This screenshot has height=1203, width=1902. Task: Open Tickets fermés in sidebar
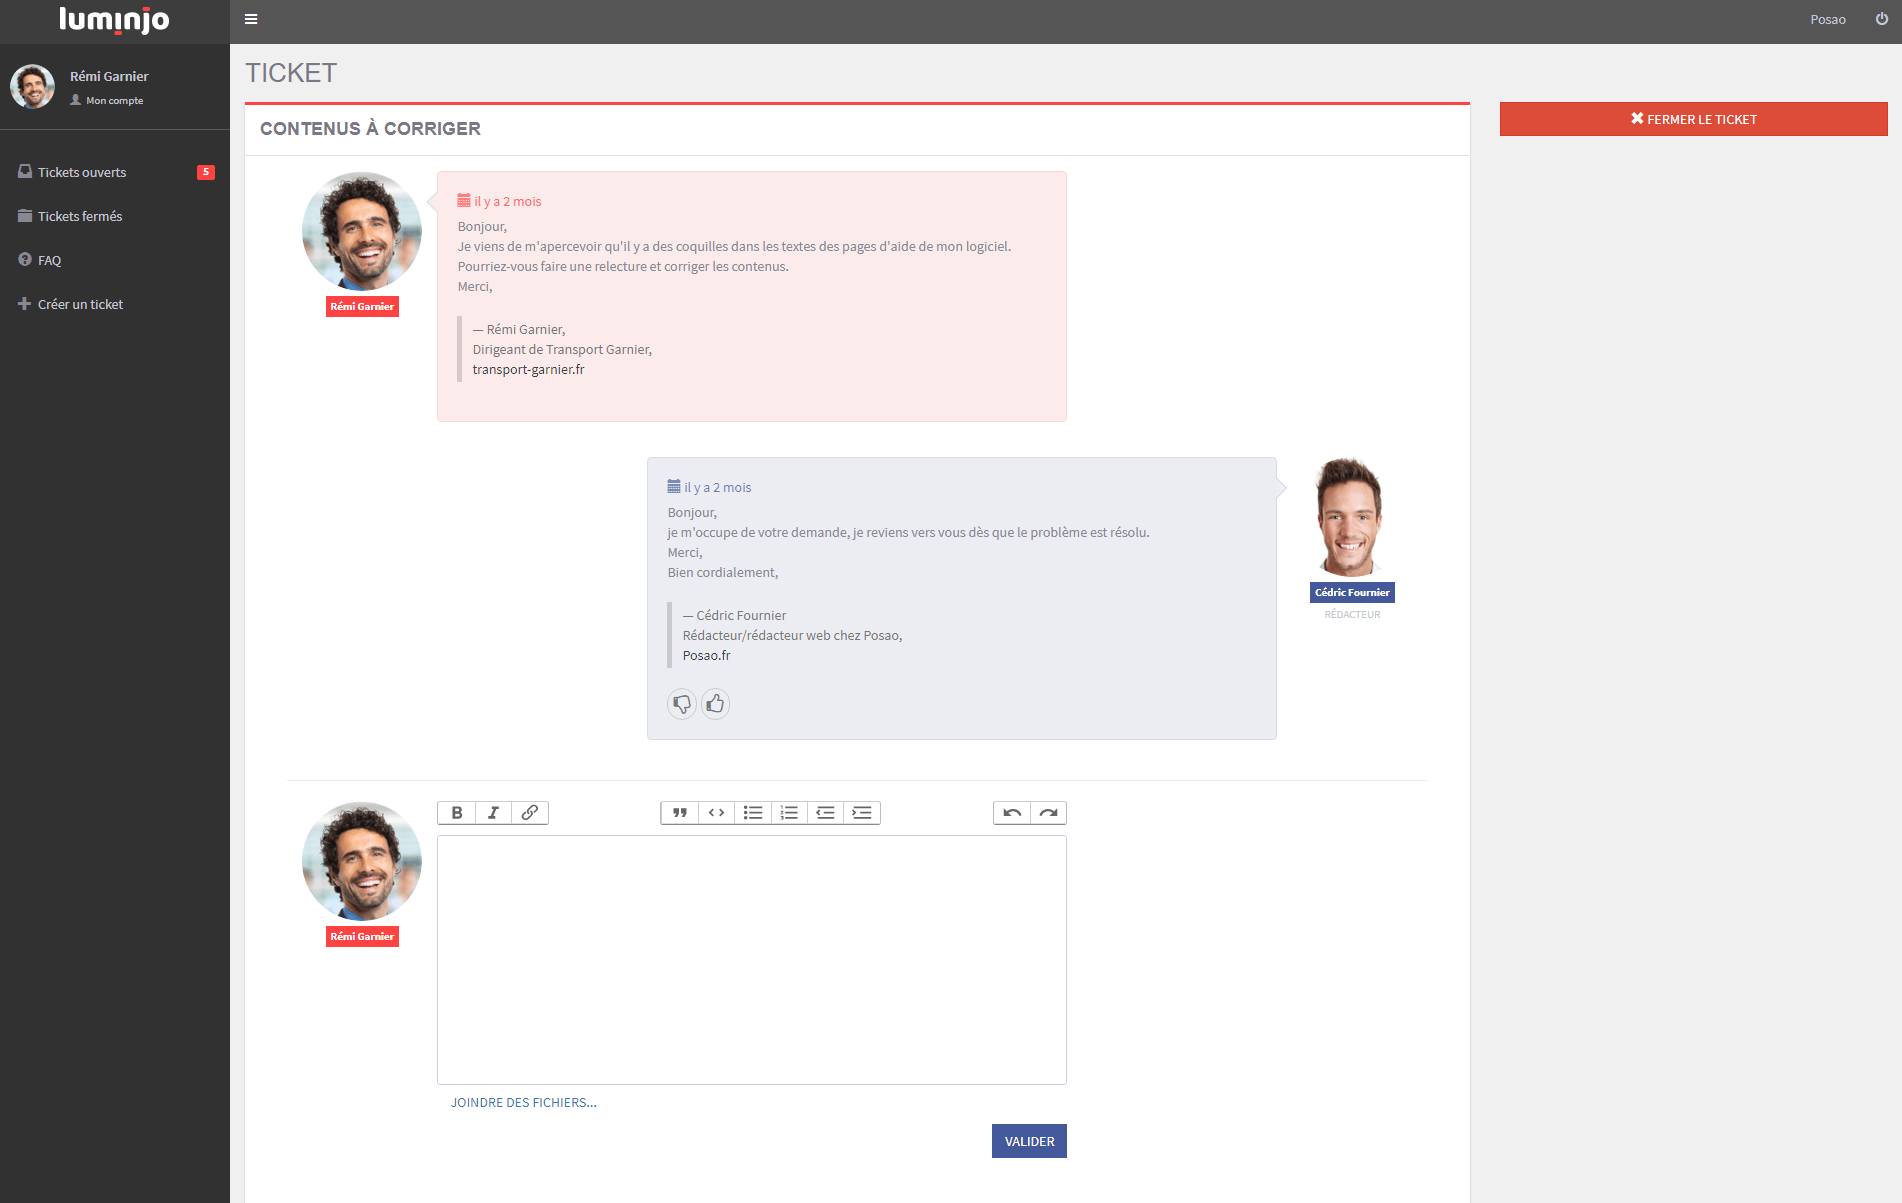pyautogui.click(x=80, y=216)
